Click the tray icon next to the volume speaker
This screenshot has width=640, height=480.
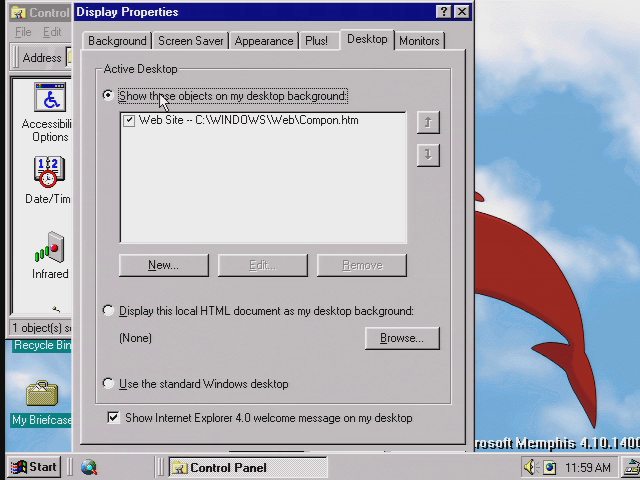click(x=549, y=467)
